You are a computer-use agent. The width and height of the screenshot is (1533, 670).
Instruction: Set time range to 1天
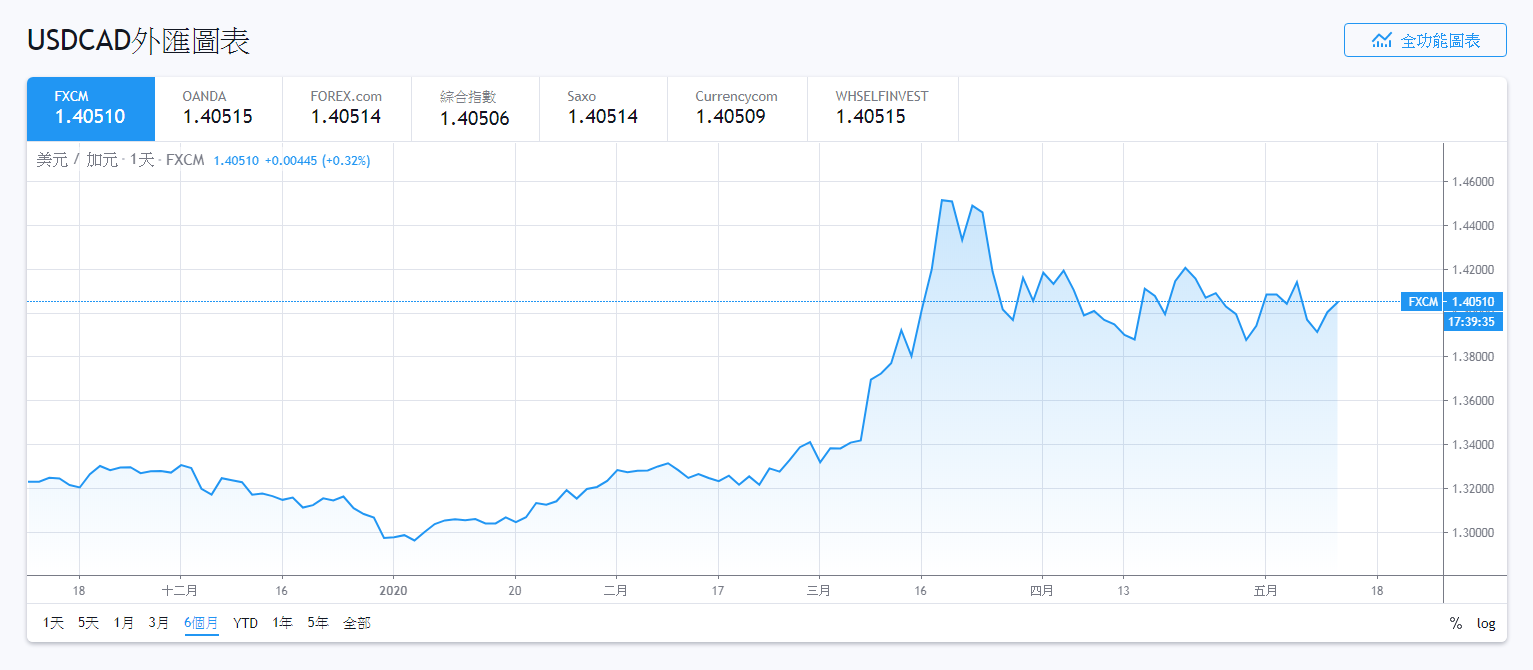(53, 623)
